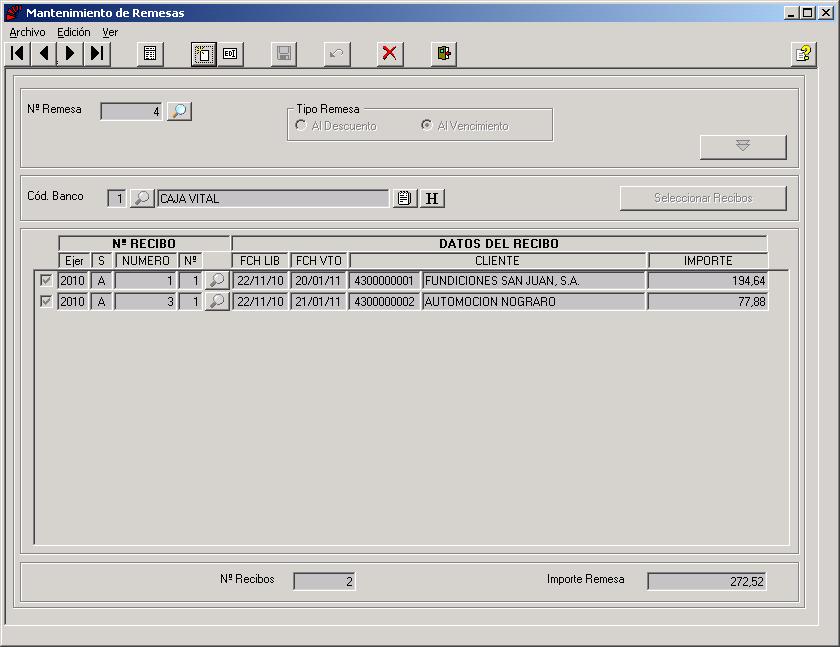
Task: Click the 194,64 amount cell
Action: (x=708, y=281)
